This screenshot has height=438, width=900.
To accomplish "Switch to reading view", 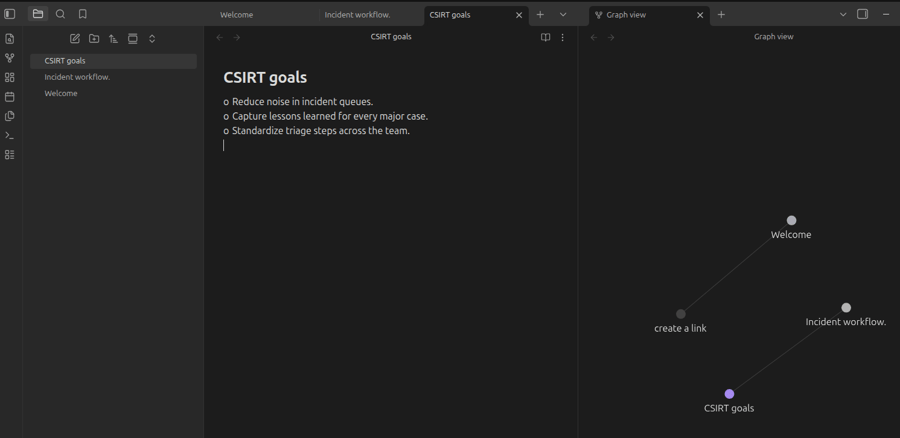I will pyautogui.click(x=546, y=37).
